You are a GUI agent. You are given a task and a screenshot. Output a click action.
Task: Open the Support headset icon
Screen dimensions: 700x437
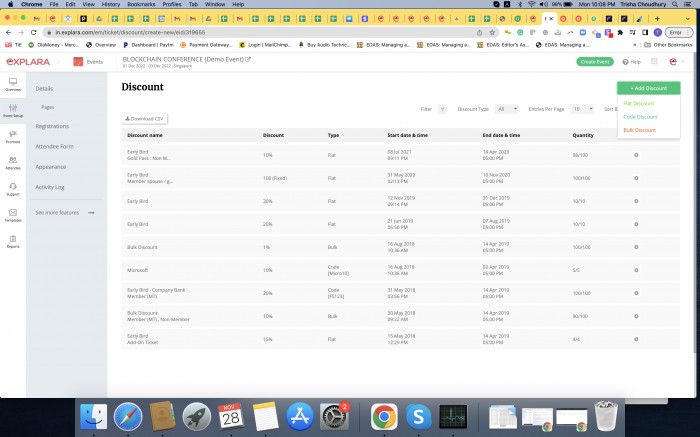13,189
